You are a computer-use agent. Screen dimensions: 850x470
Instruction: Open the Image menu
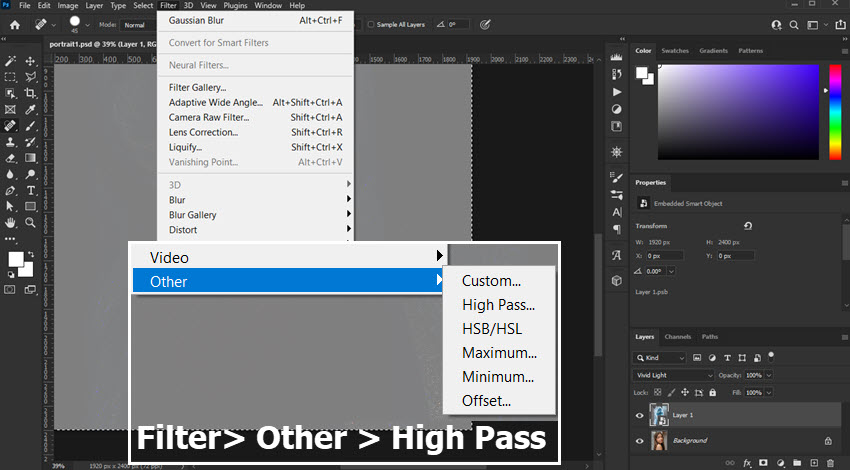coord(68,5)
